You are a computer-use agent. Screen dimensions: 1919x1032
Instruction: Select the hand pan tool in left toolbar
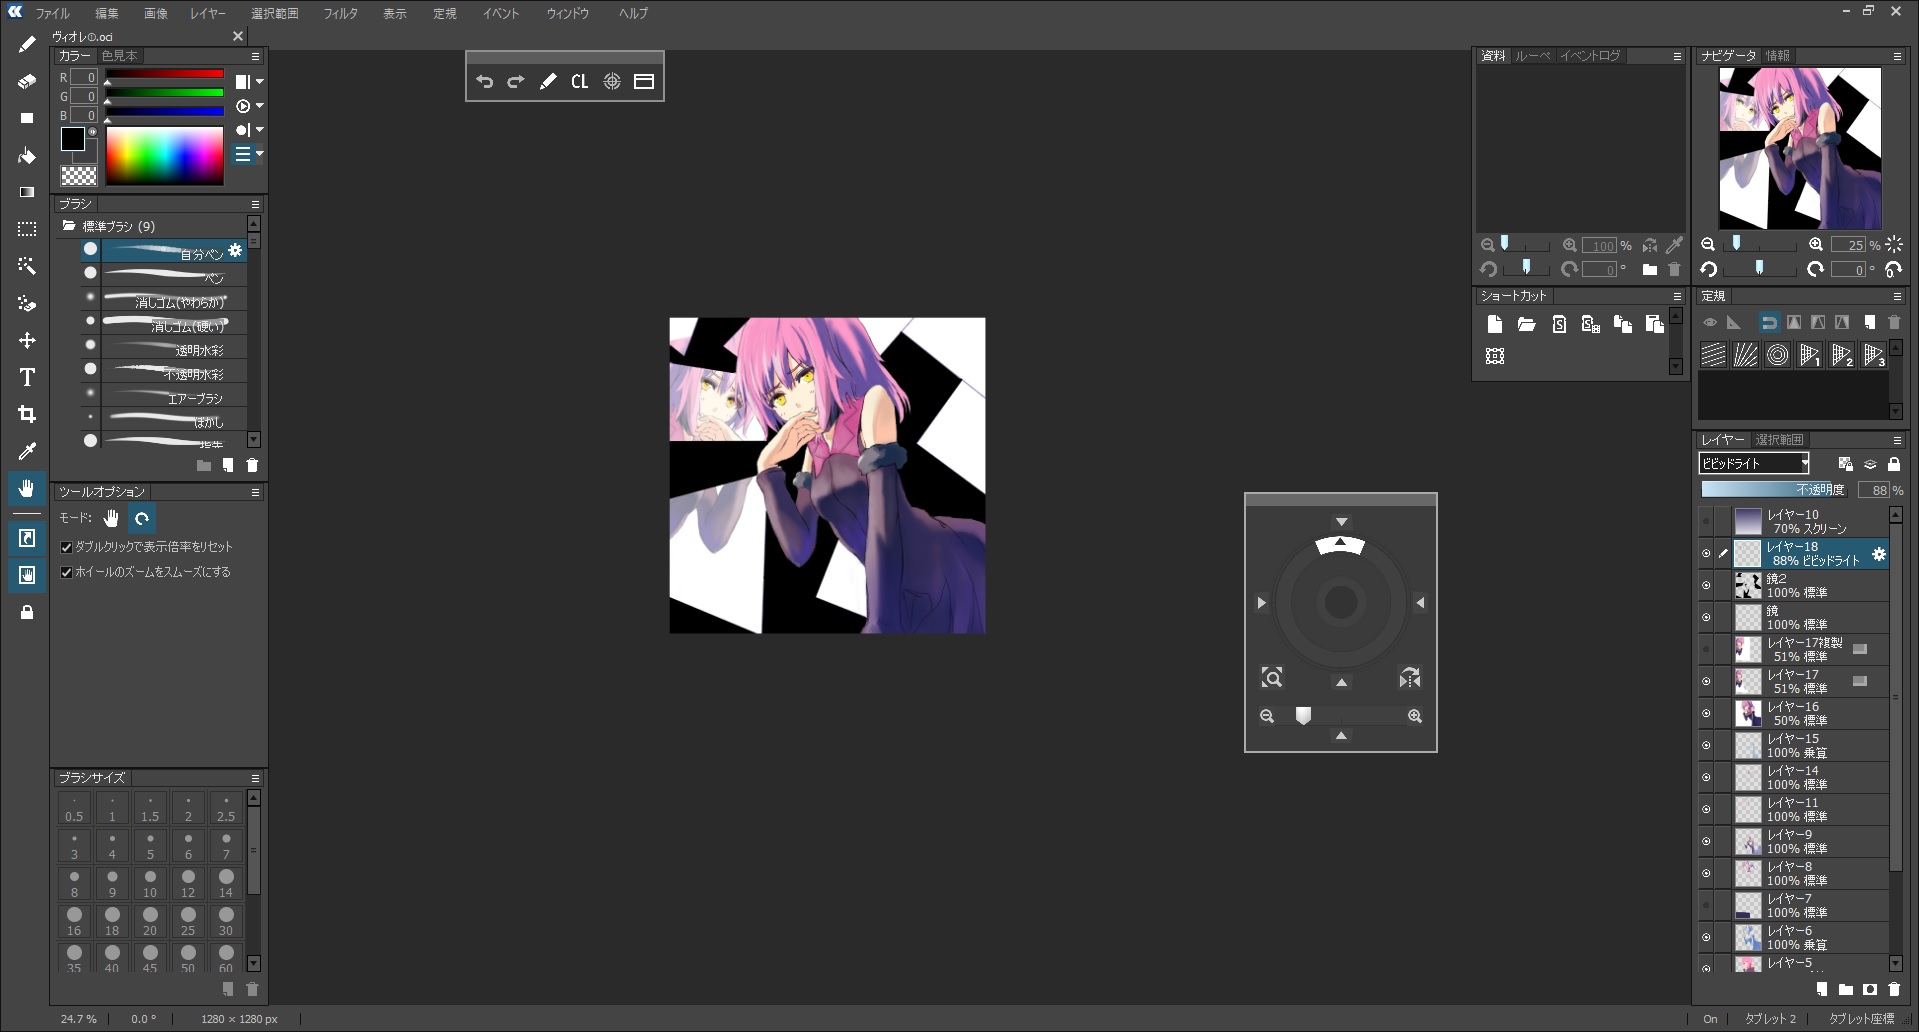pyautogui.click(x=27, y=488)
